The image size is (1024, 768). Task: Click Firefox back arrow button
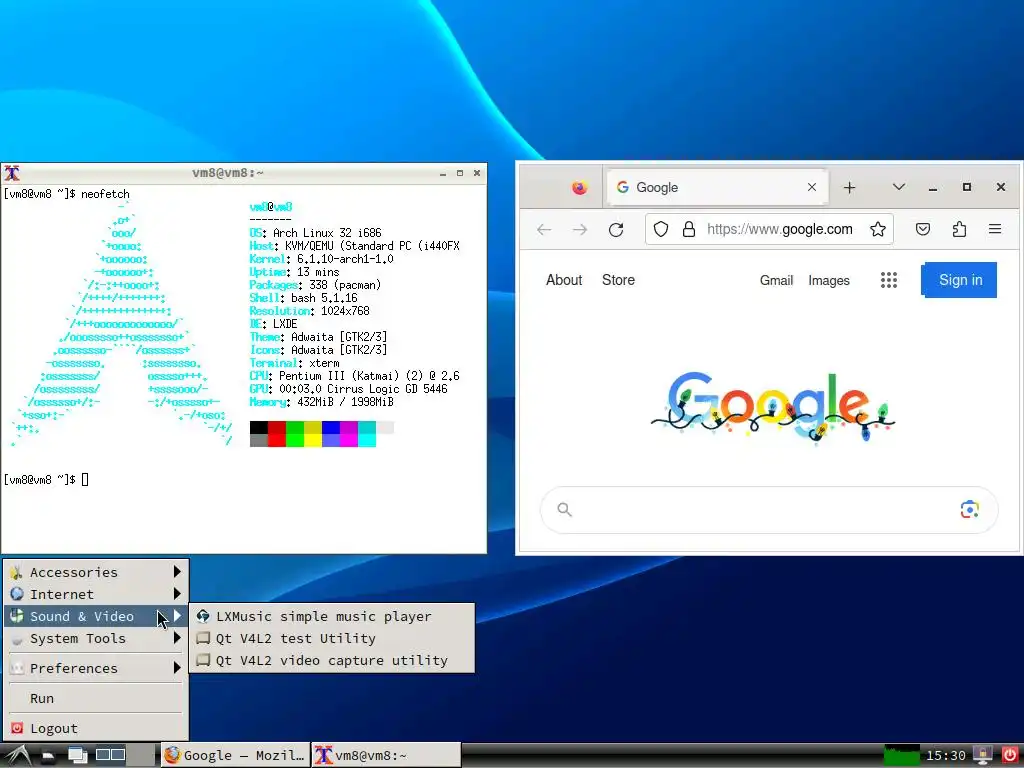point(544,229)
